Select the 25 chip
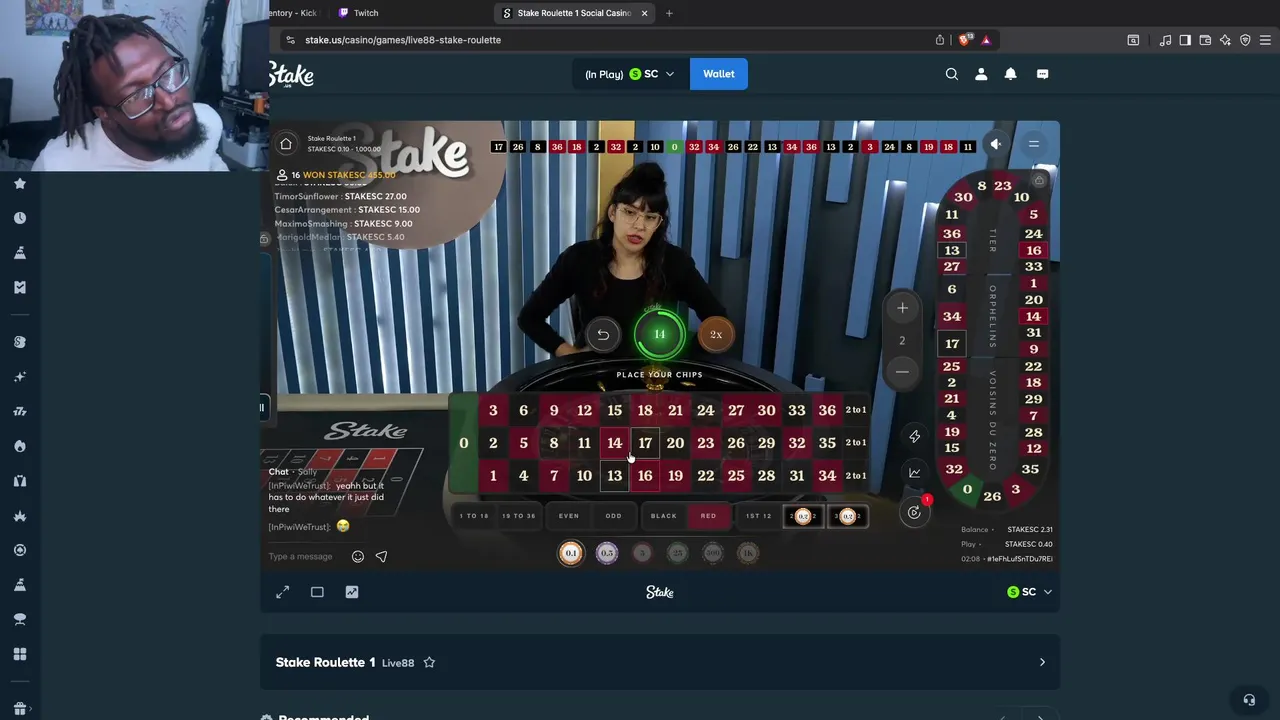The image size is (1280, 720). click(677, 553)
